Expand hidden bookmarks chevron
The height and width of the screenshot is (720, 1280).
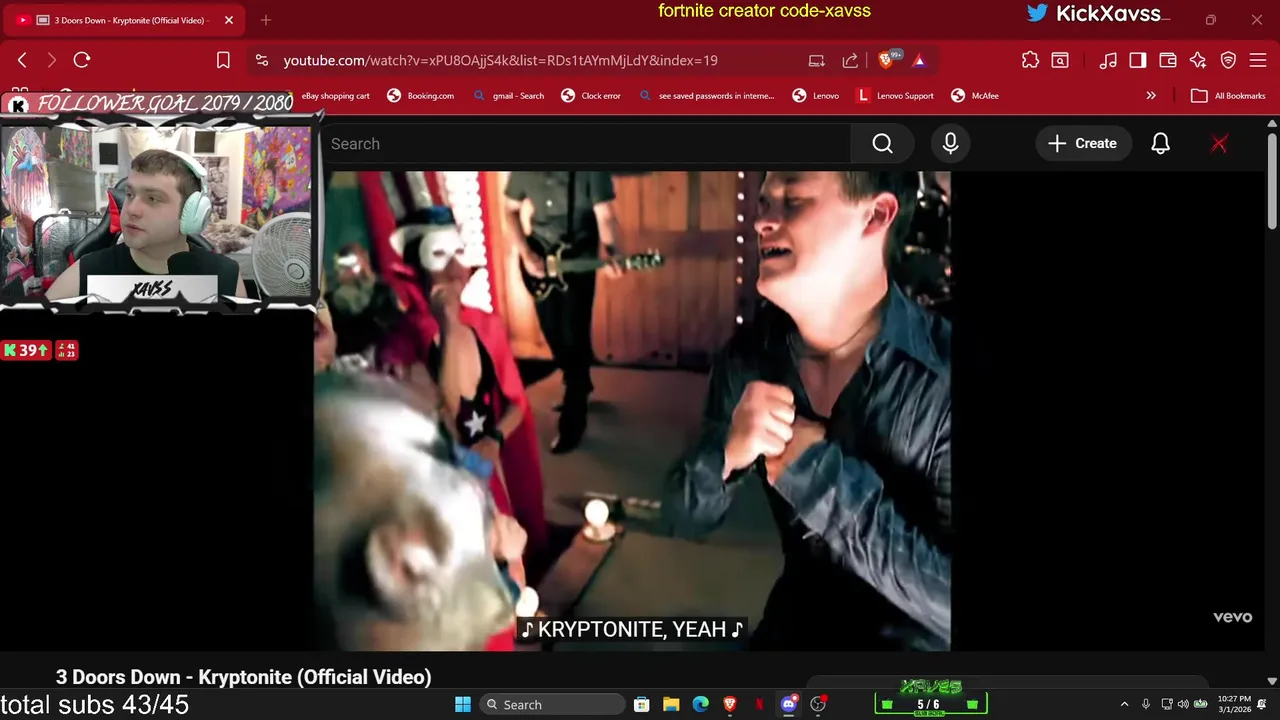coord(1151,96)
